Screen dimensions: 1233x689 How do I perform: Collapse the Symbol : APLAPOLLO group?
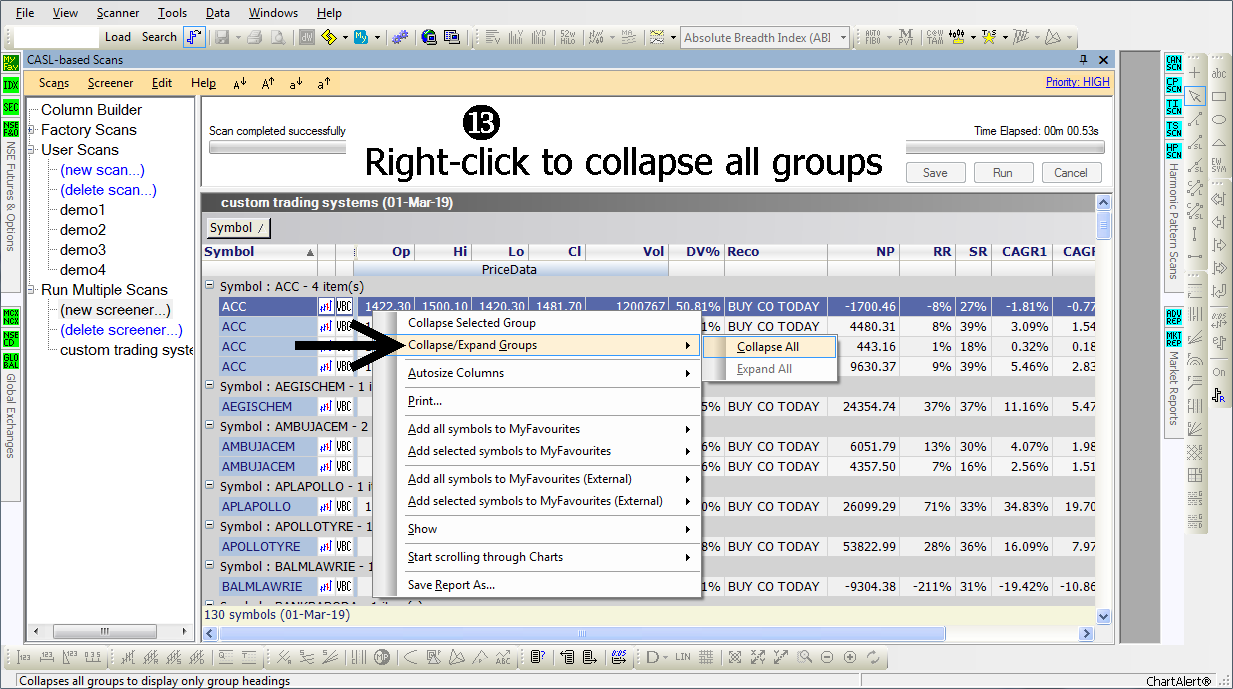click(210, 486)
